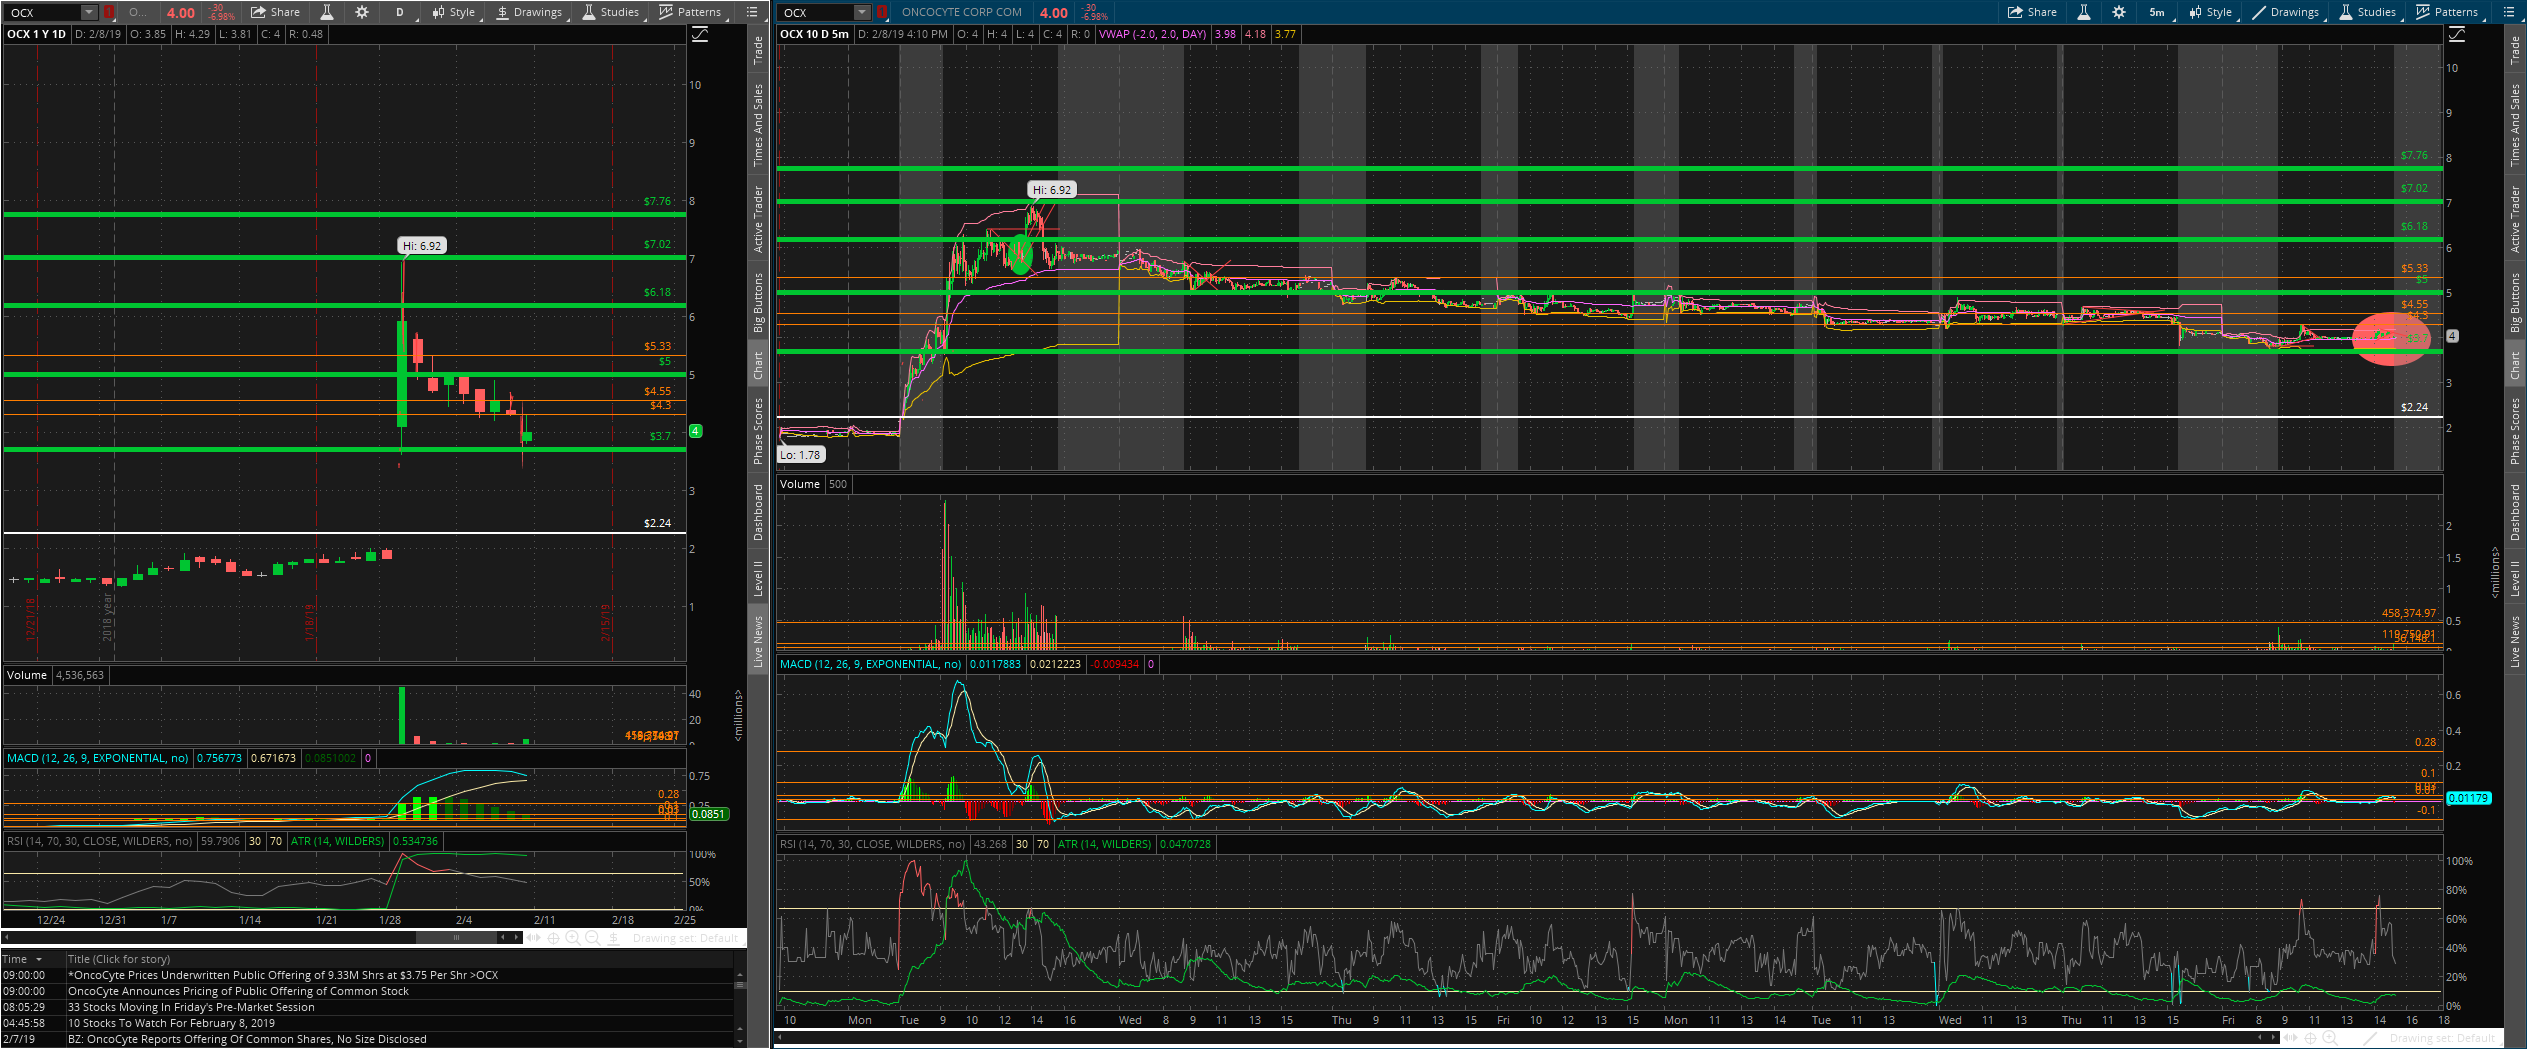The width and height of the screenshot is (2527, 1049).
Task: Switch to the Level II side tab on far right
Action: click(2514, 578)
